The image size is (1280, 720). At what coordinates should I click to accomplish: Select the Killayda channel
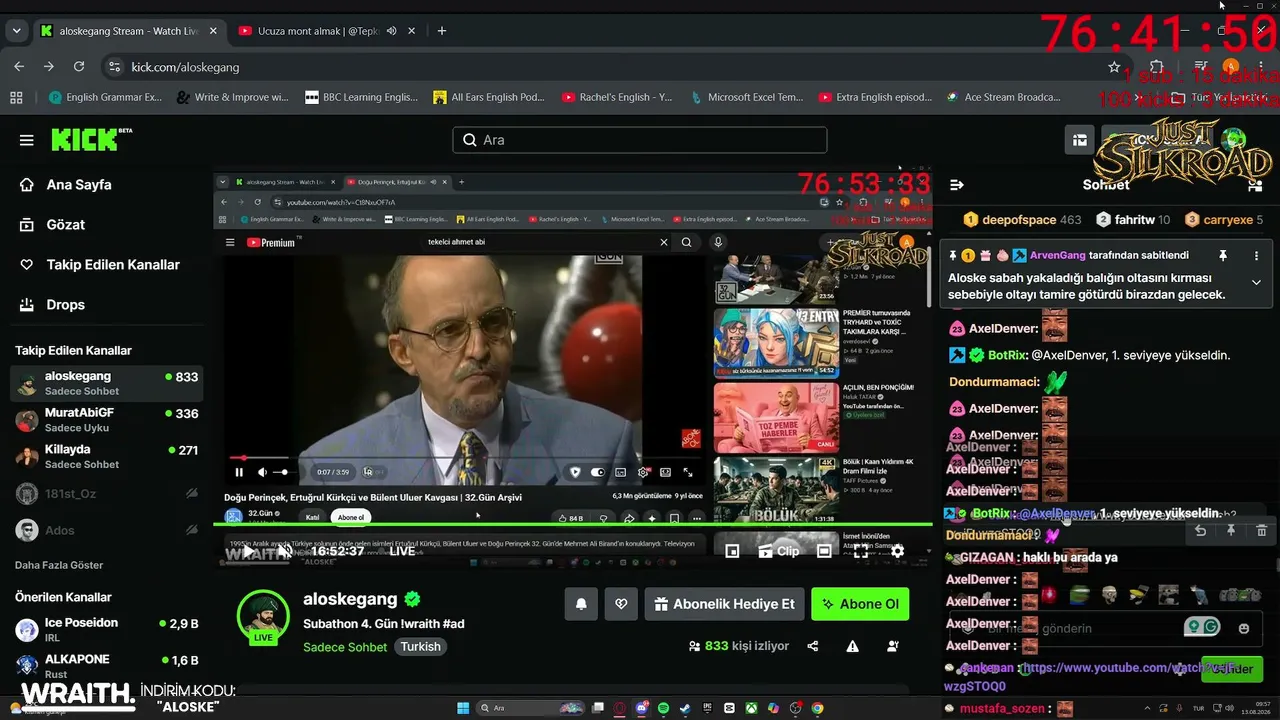[x=106, y=456]
